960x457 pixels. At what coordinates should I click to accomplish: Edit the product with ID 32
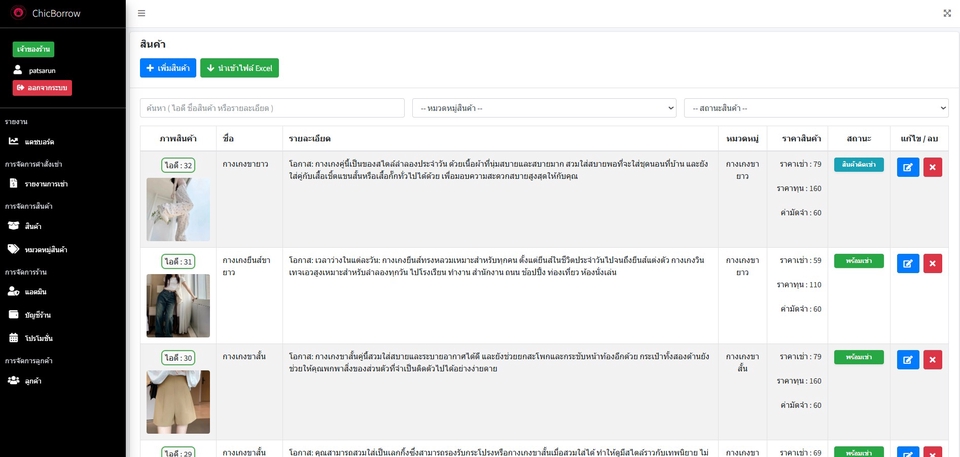908,167
